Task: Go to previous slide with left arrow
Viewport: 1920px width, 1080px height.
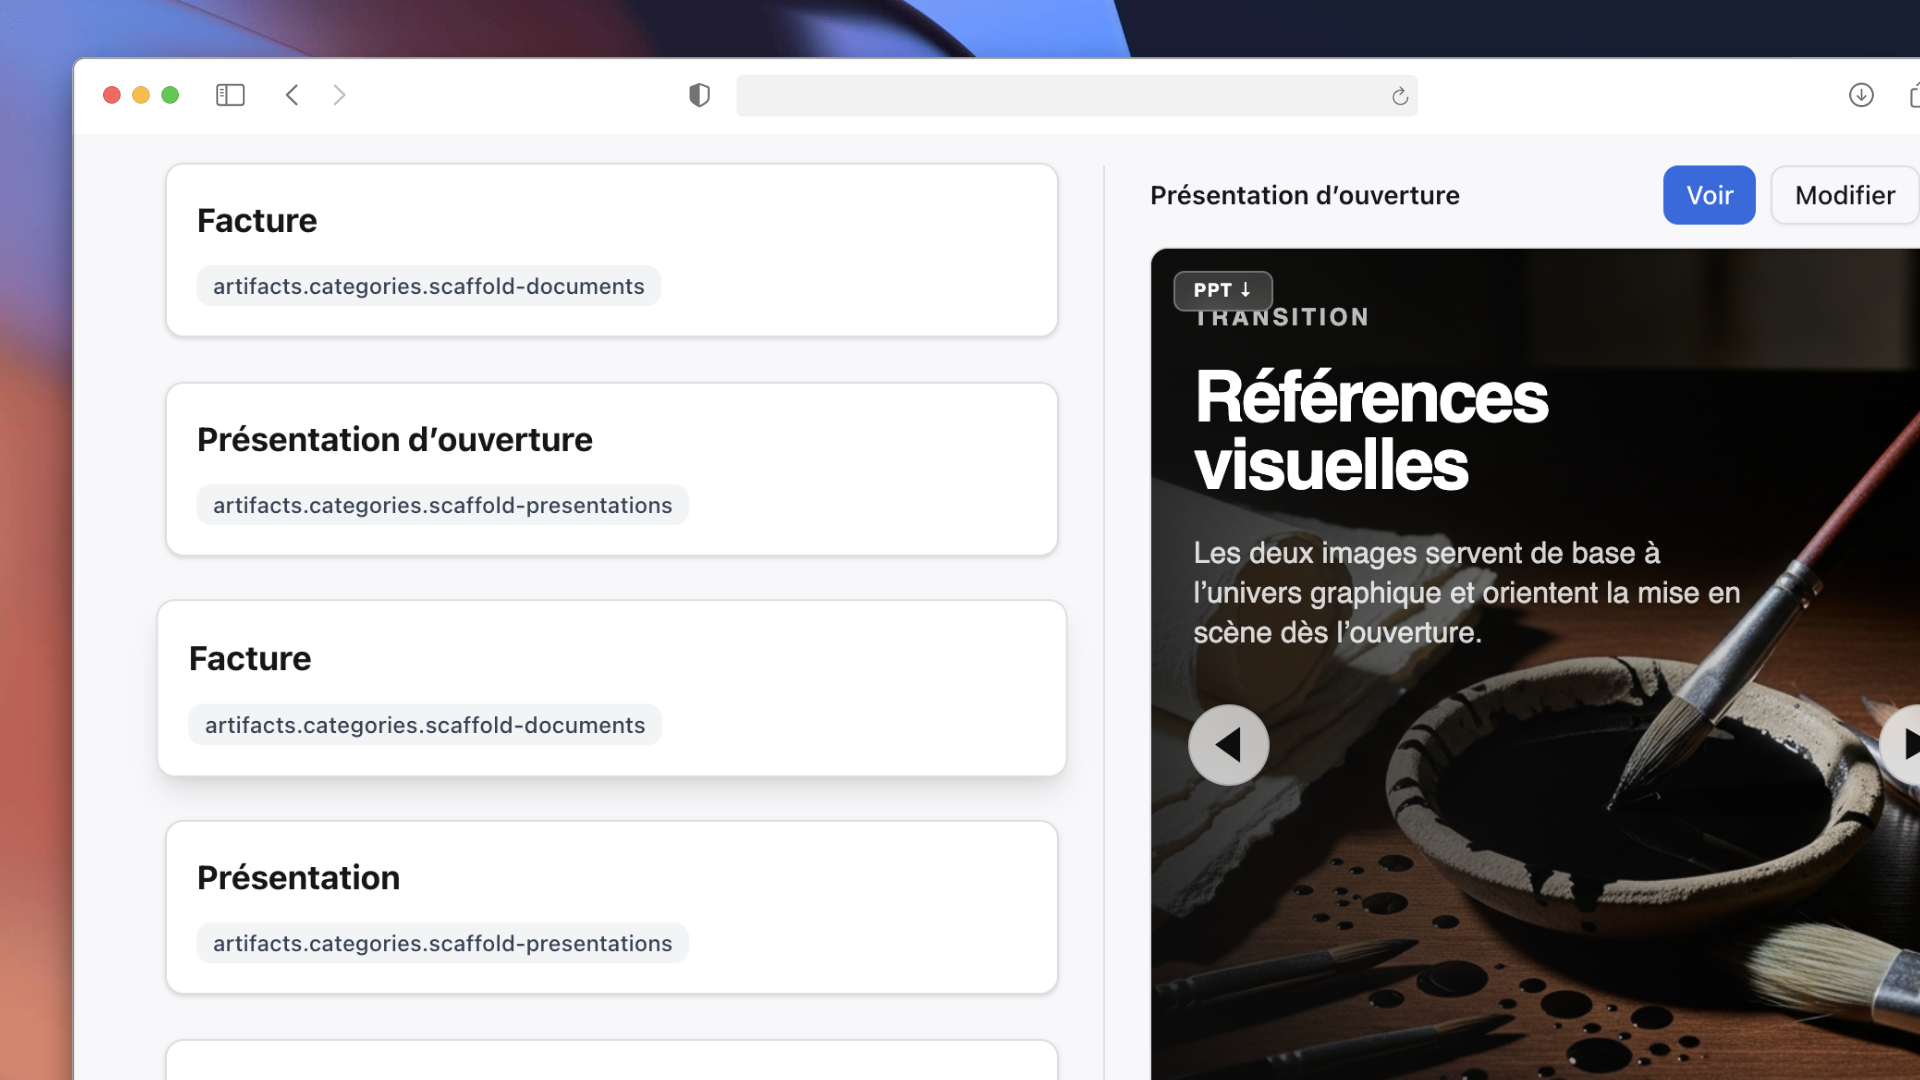Action: point(1228,745)
